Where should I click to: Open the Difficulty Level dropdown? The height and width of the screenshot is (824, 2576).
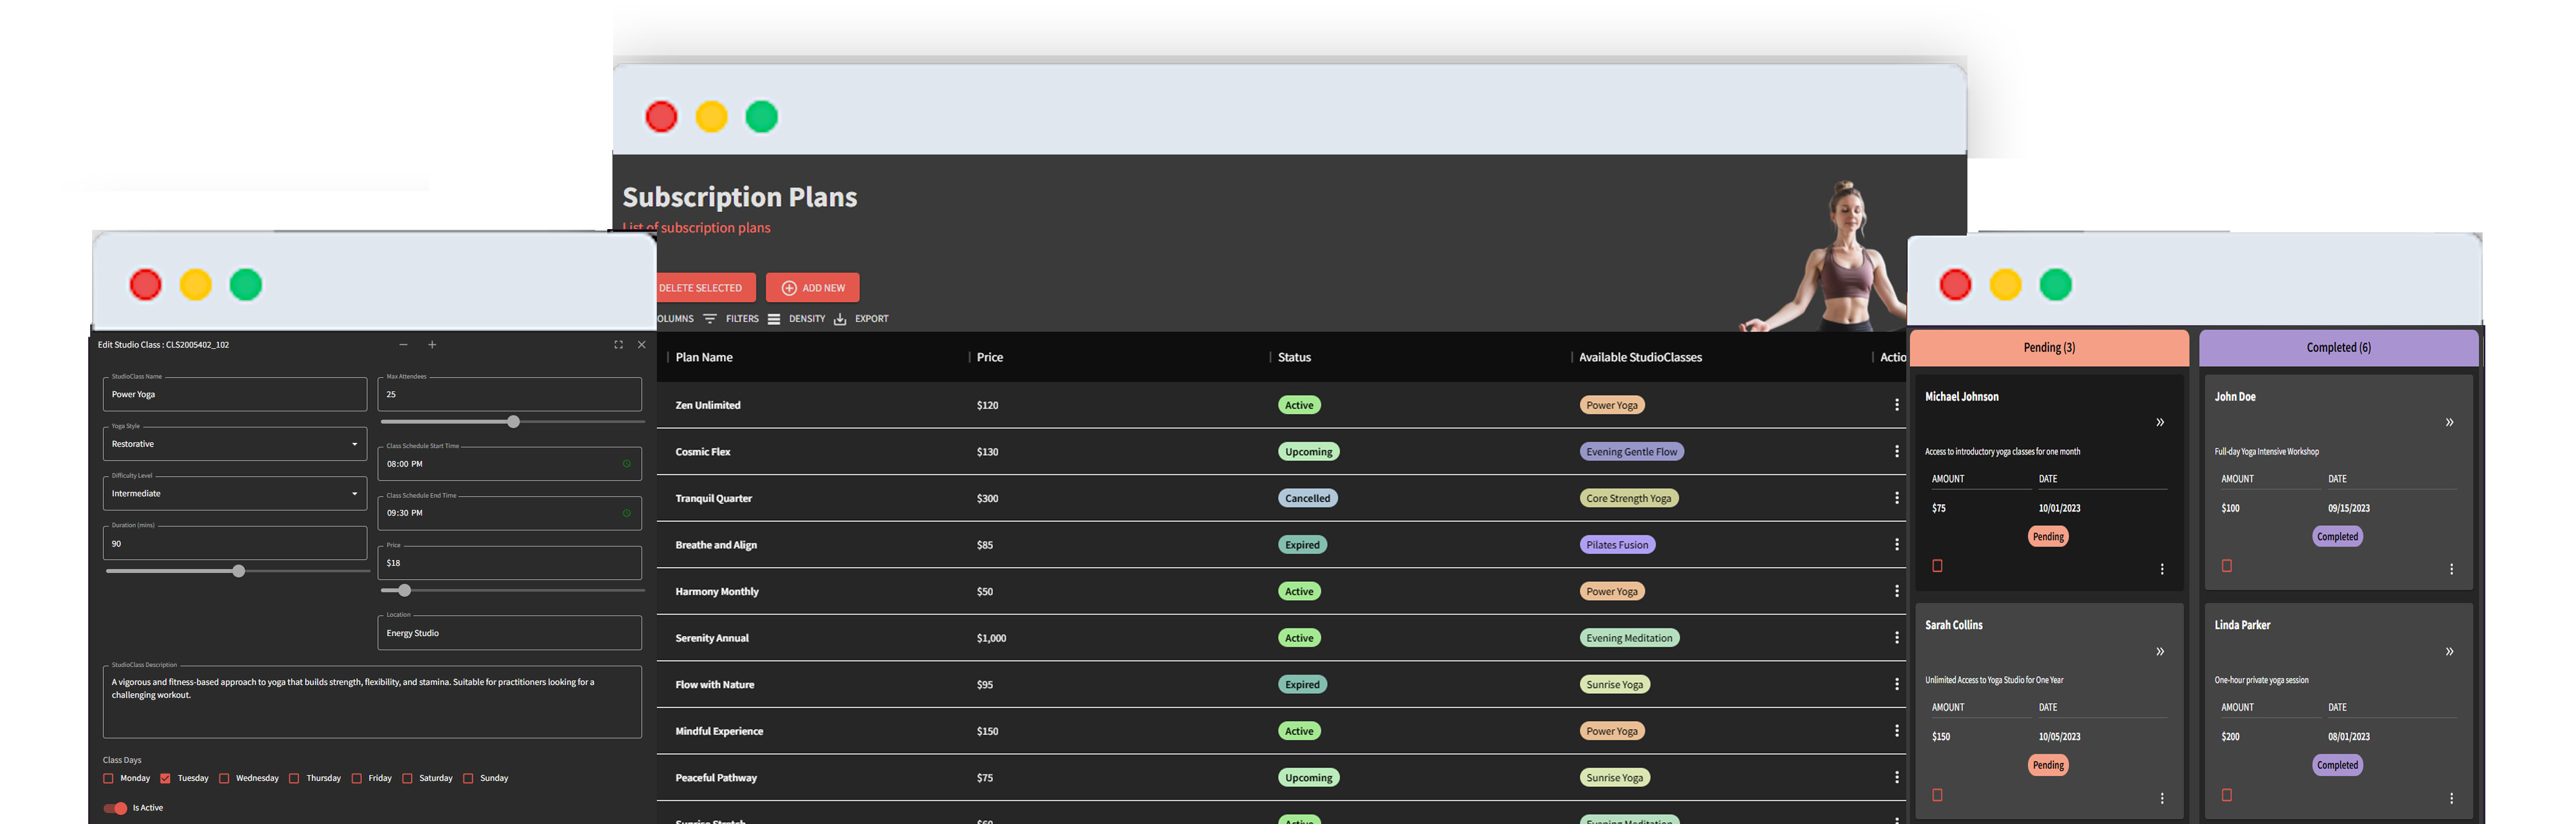pyautogui.click(x=354, y=493)
